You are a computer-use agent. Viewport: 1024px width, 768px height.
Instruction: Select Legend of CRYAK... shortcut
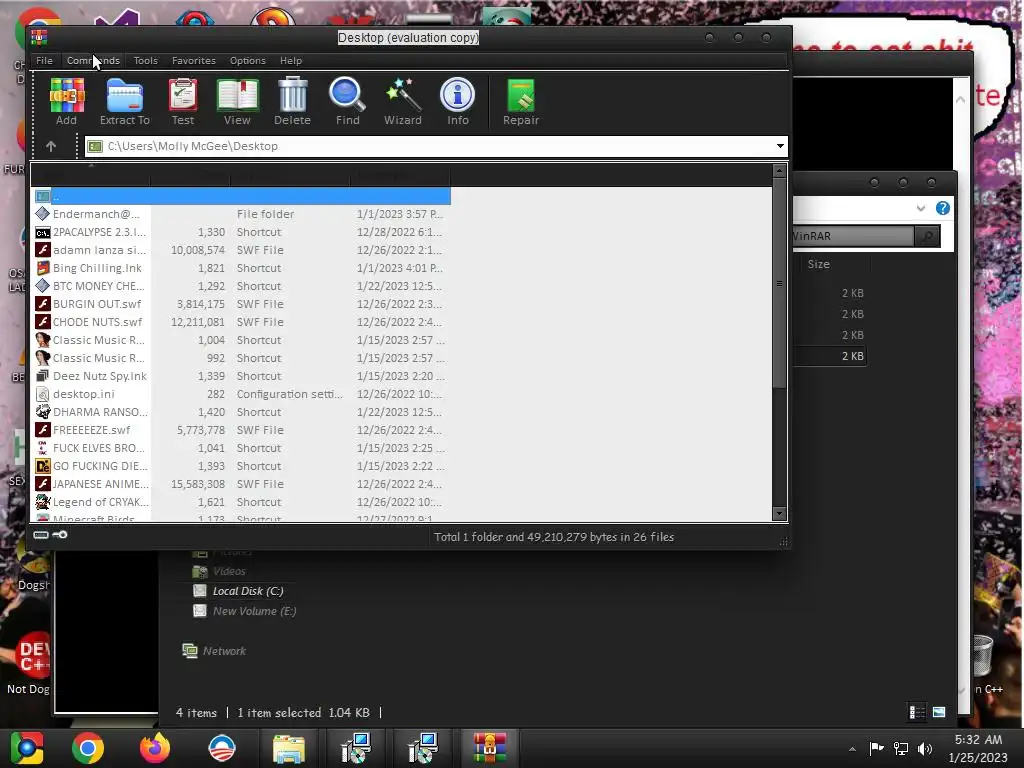click(x=242, y=502)
